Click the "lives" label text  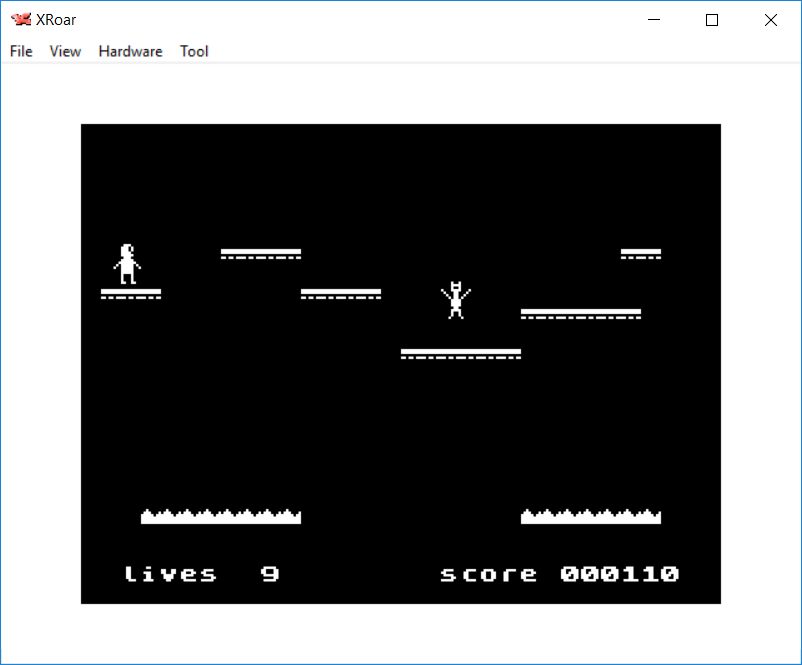point(170,574)
